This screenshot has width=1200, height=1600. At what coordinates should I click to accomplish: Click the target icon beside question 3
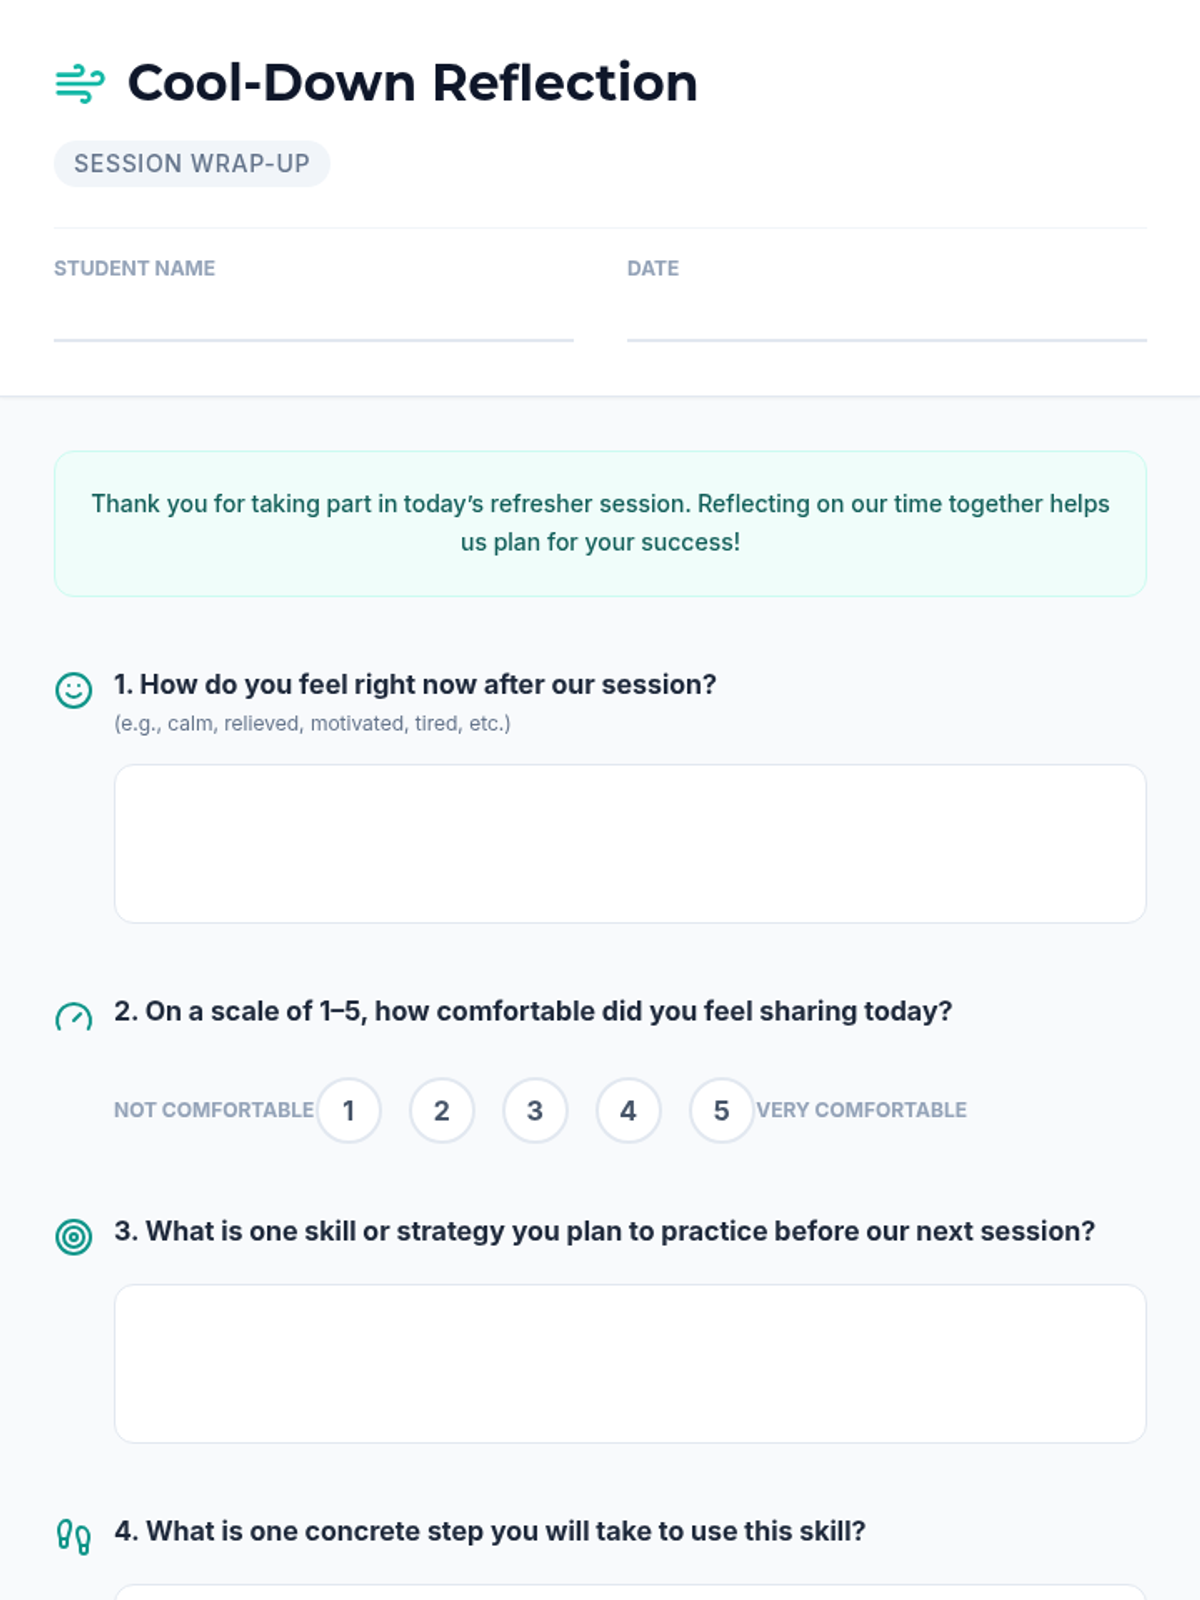[73, 1237]
